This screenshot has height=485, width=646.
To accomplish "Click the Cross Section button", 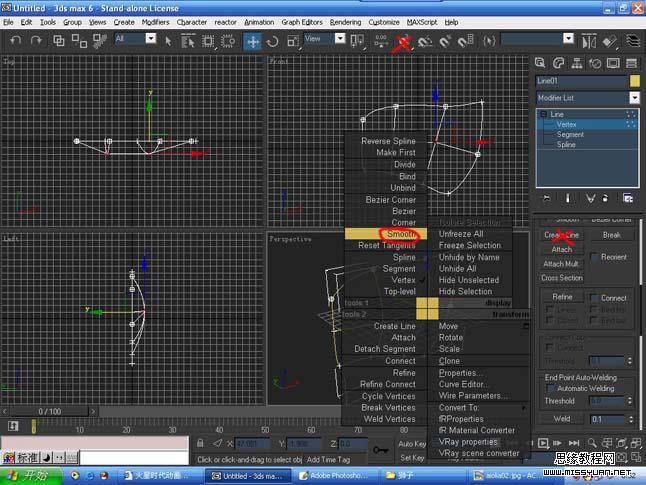I will click(562, 278).
